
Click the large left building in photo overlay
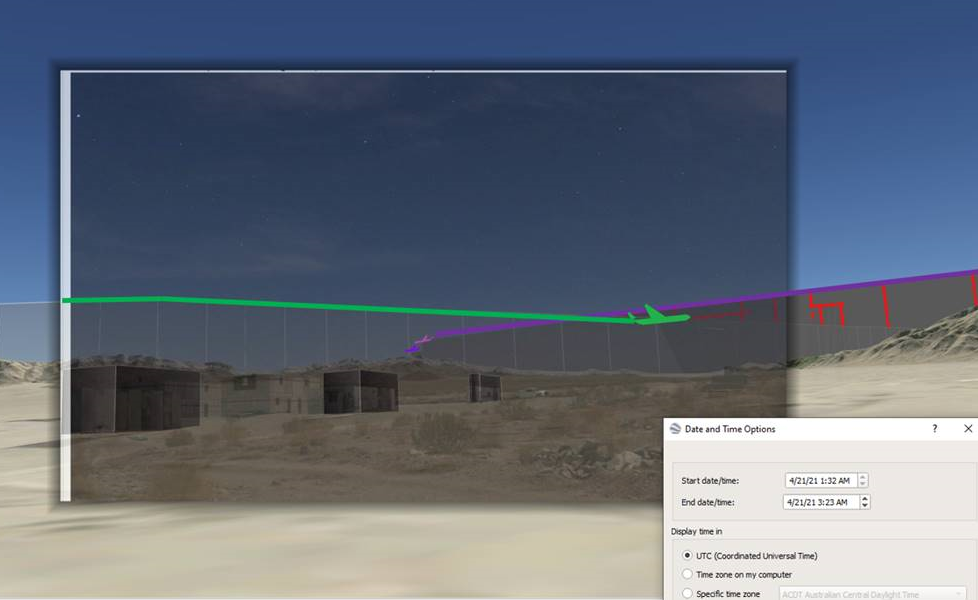coord(120,397)
